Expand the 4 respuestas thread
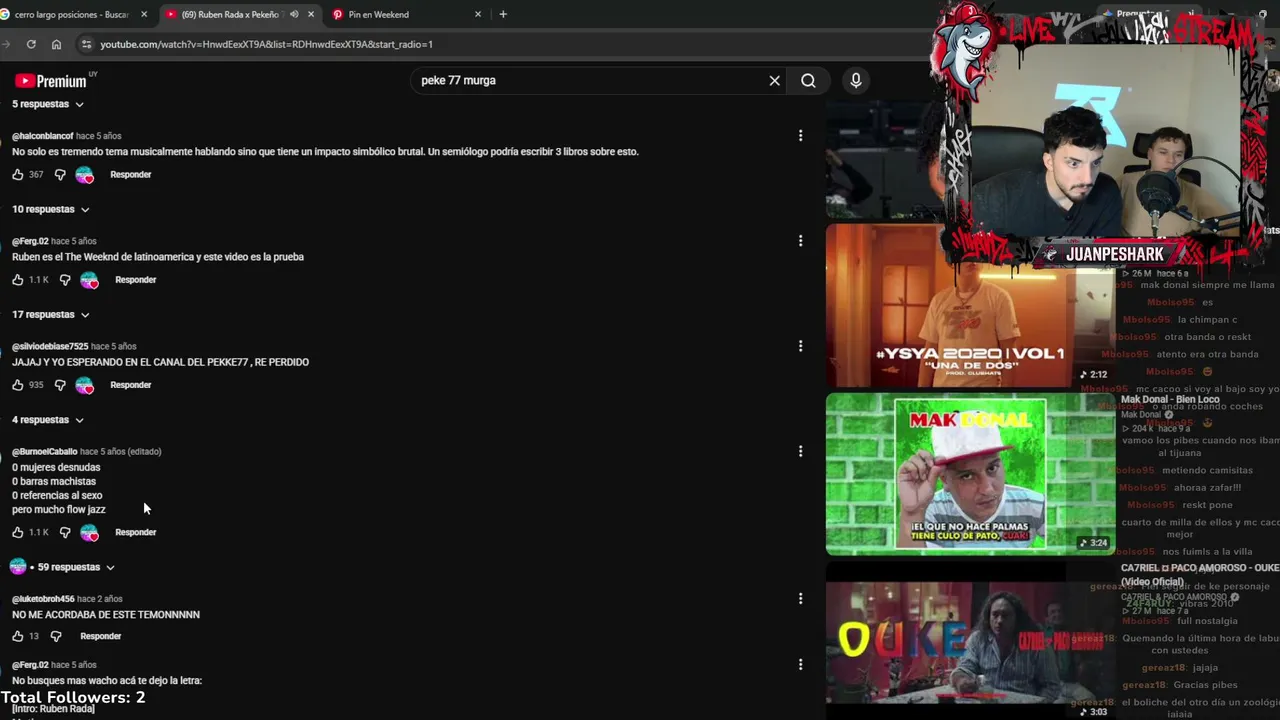This screenshot has width=1280, height=720. [48, 420]
